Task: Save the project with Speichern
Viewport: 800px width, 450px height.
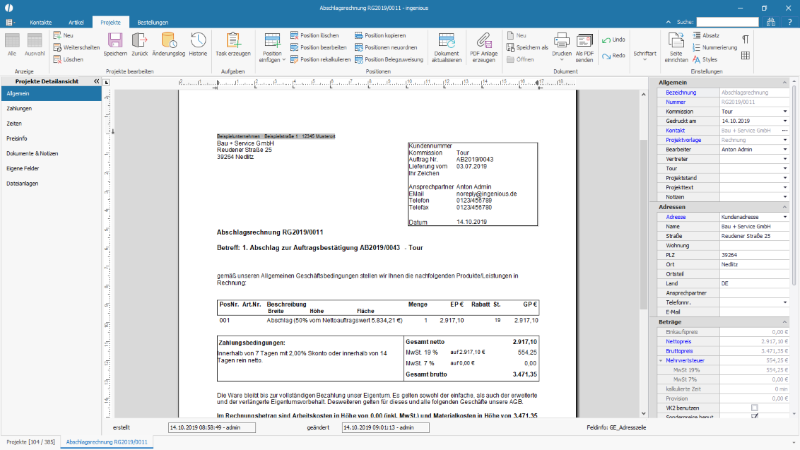Action: 115,44
